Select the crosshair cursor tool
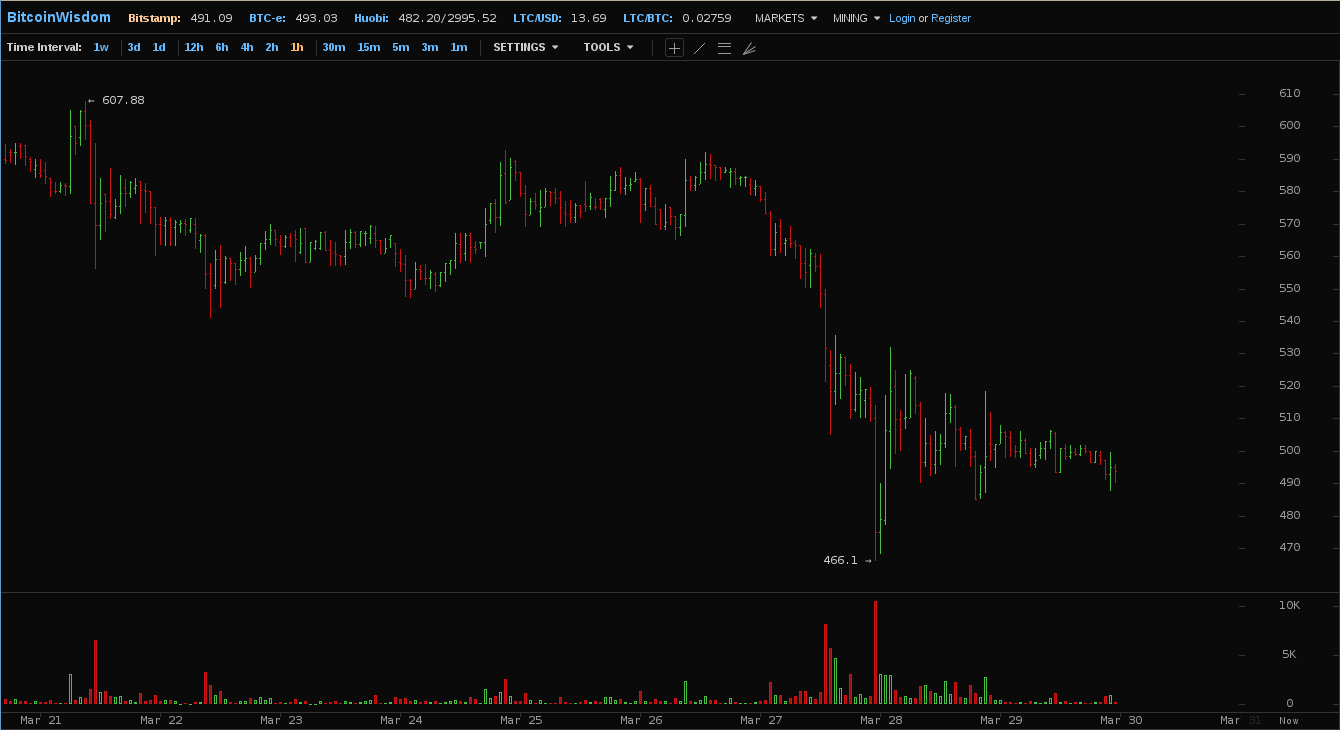 (x=675, y=48)
